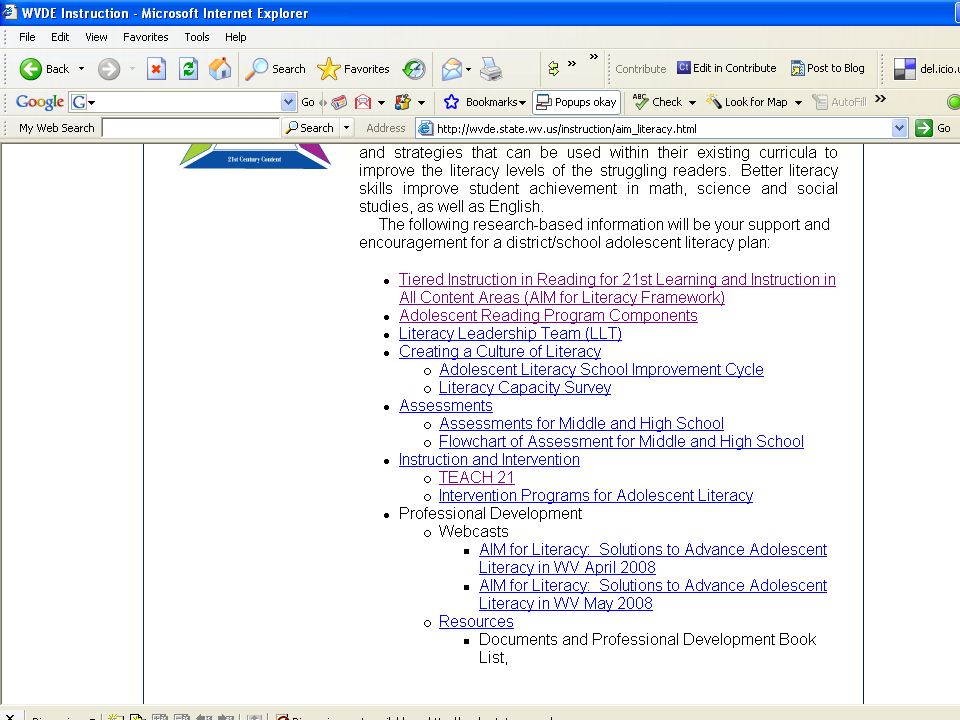Open the Favorites star button

click(x=353, y=69)
